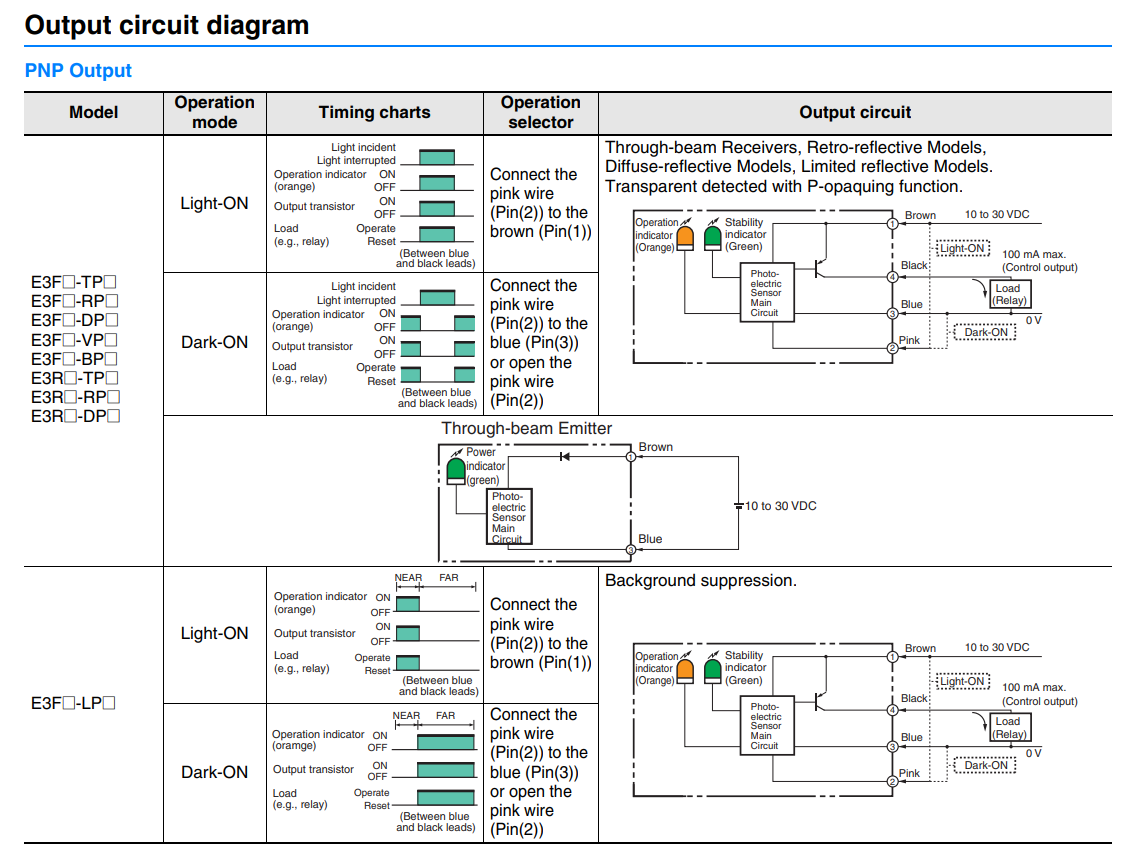Click "Black" wire label in top output circuit
The image size is (1123, 850).
[914, 265]
